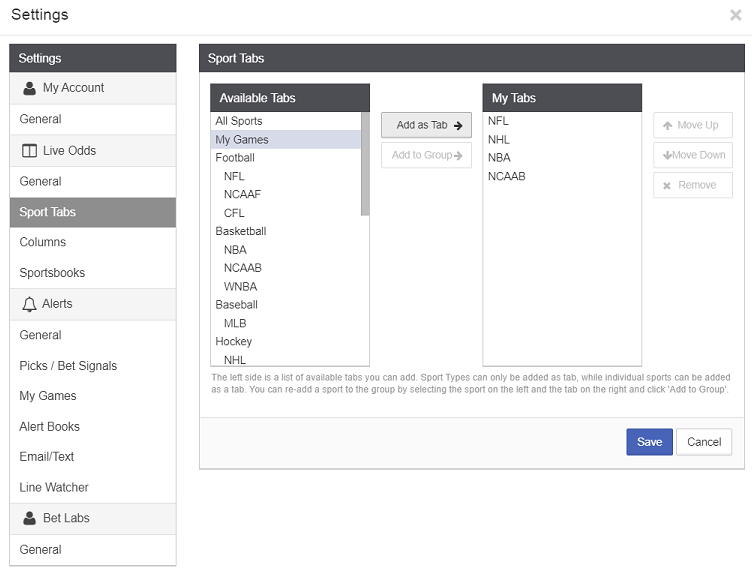This screenshot has width=752, height=570.
Task: Click the Move Up arrow button
Action: pyautogui.click(x=692, y=125)
